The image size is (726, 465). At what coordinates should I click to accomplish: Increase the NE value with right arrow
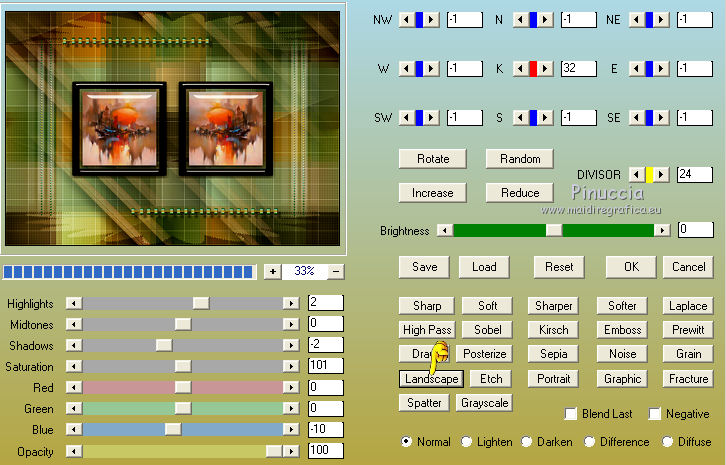[661, 19]
